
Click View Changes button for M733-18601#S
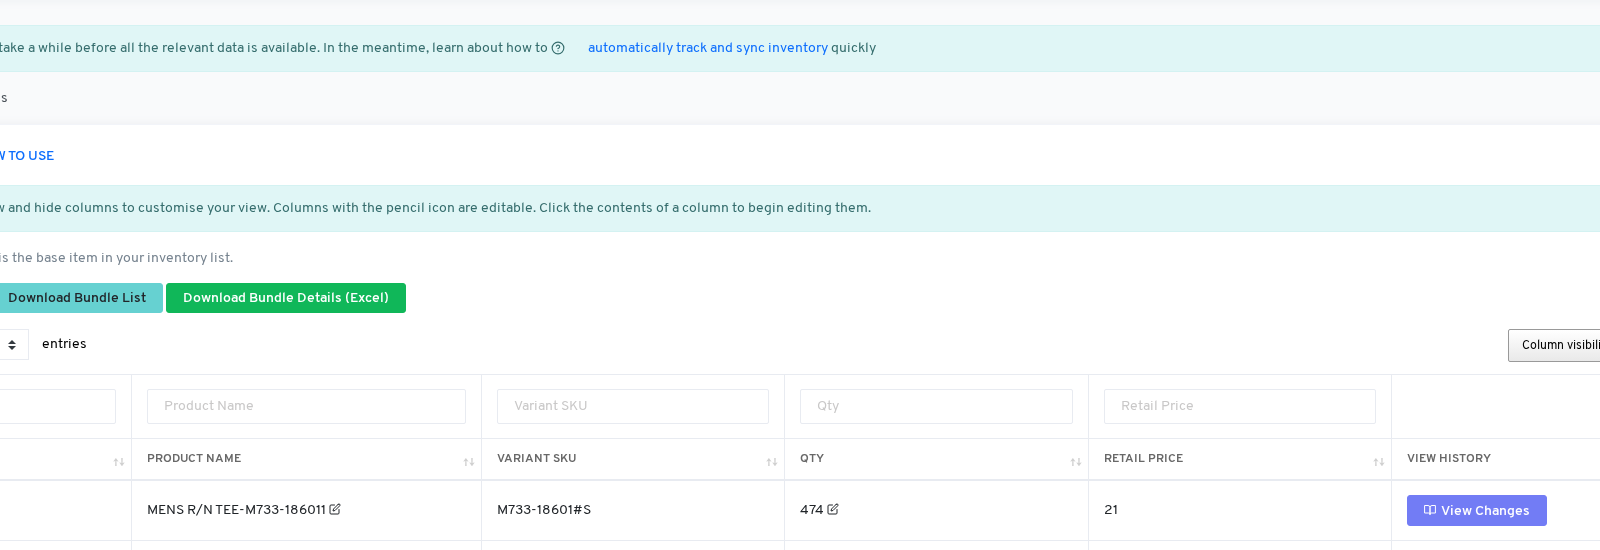point(1476,510)
